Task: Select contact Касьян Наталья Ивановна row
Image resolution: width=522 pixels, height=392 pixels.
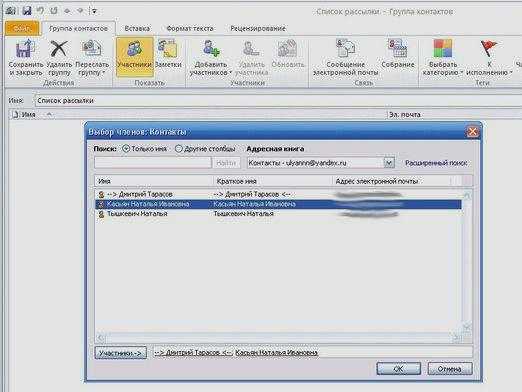Action: tap(278, 204)
